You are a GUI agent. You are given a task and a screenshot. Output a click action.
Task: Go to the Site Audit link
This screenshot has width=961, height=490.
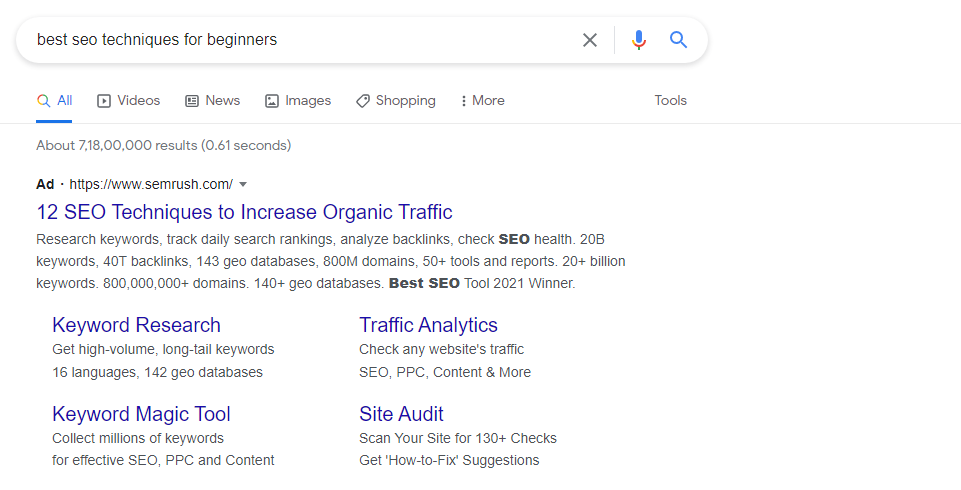point(401,414)
